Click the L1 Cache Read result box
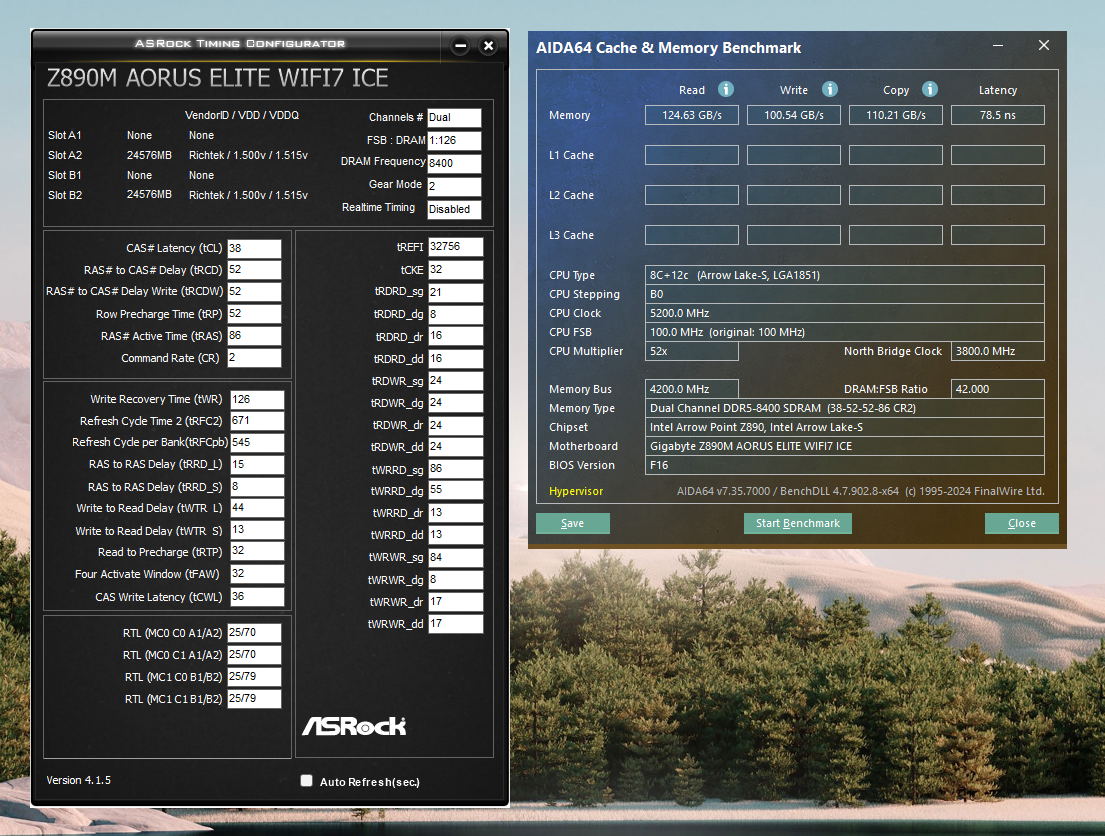Viewport: 1105px width, 836px height. 691,155
